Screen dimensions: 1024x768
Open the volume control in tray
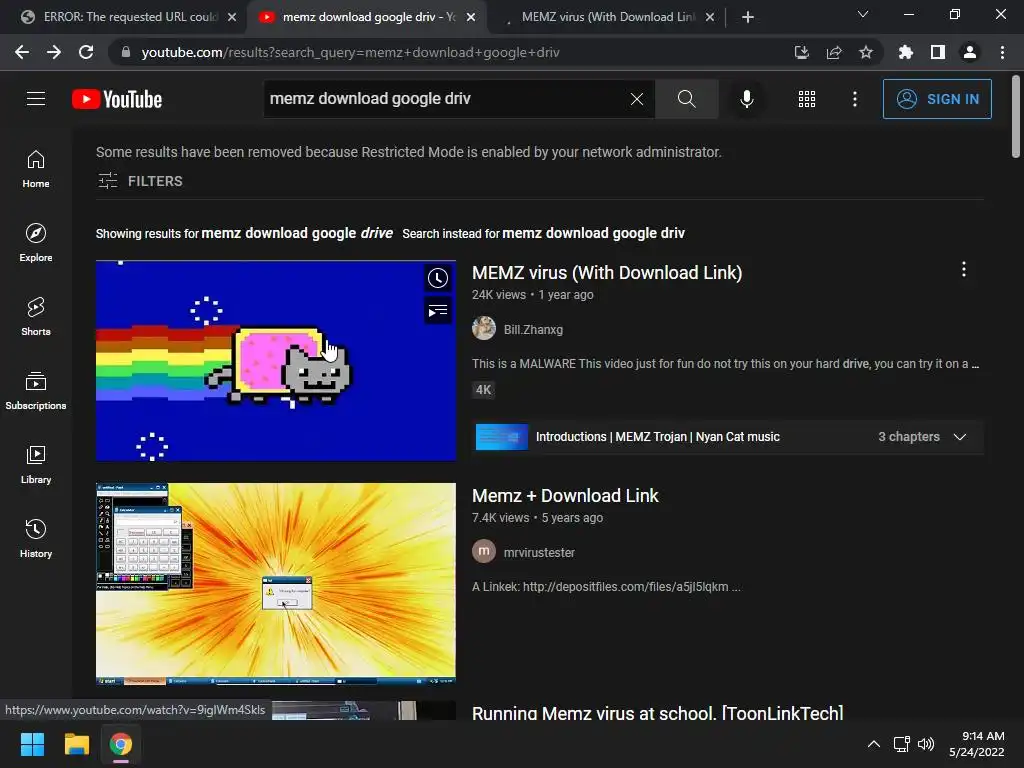tap(926, 744)
